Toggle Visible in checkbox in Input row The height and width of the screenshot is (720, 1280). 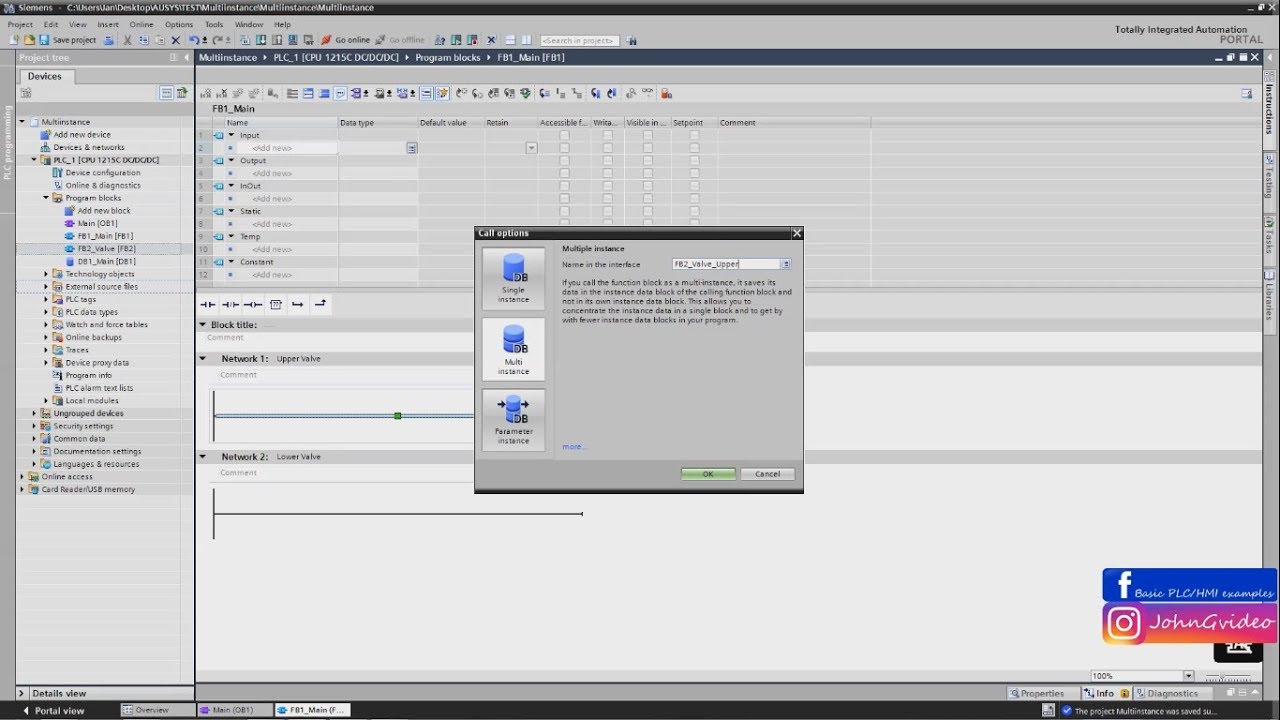pyautogui.click(x=647, y=135)
